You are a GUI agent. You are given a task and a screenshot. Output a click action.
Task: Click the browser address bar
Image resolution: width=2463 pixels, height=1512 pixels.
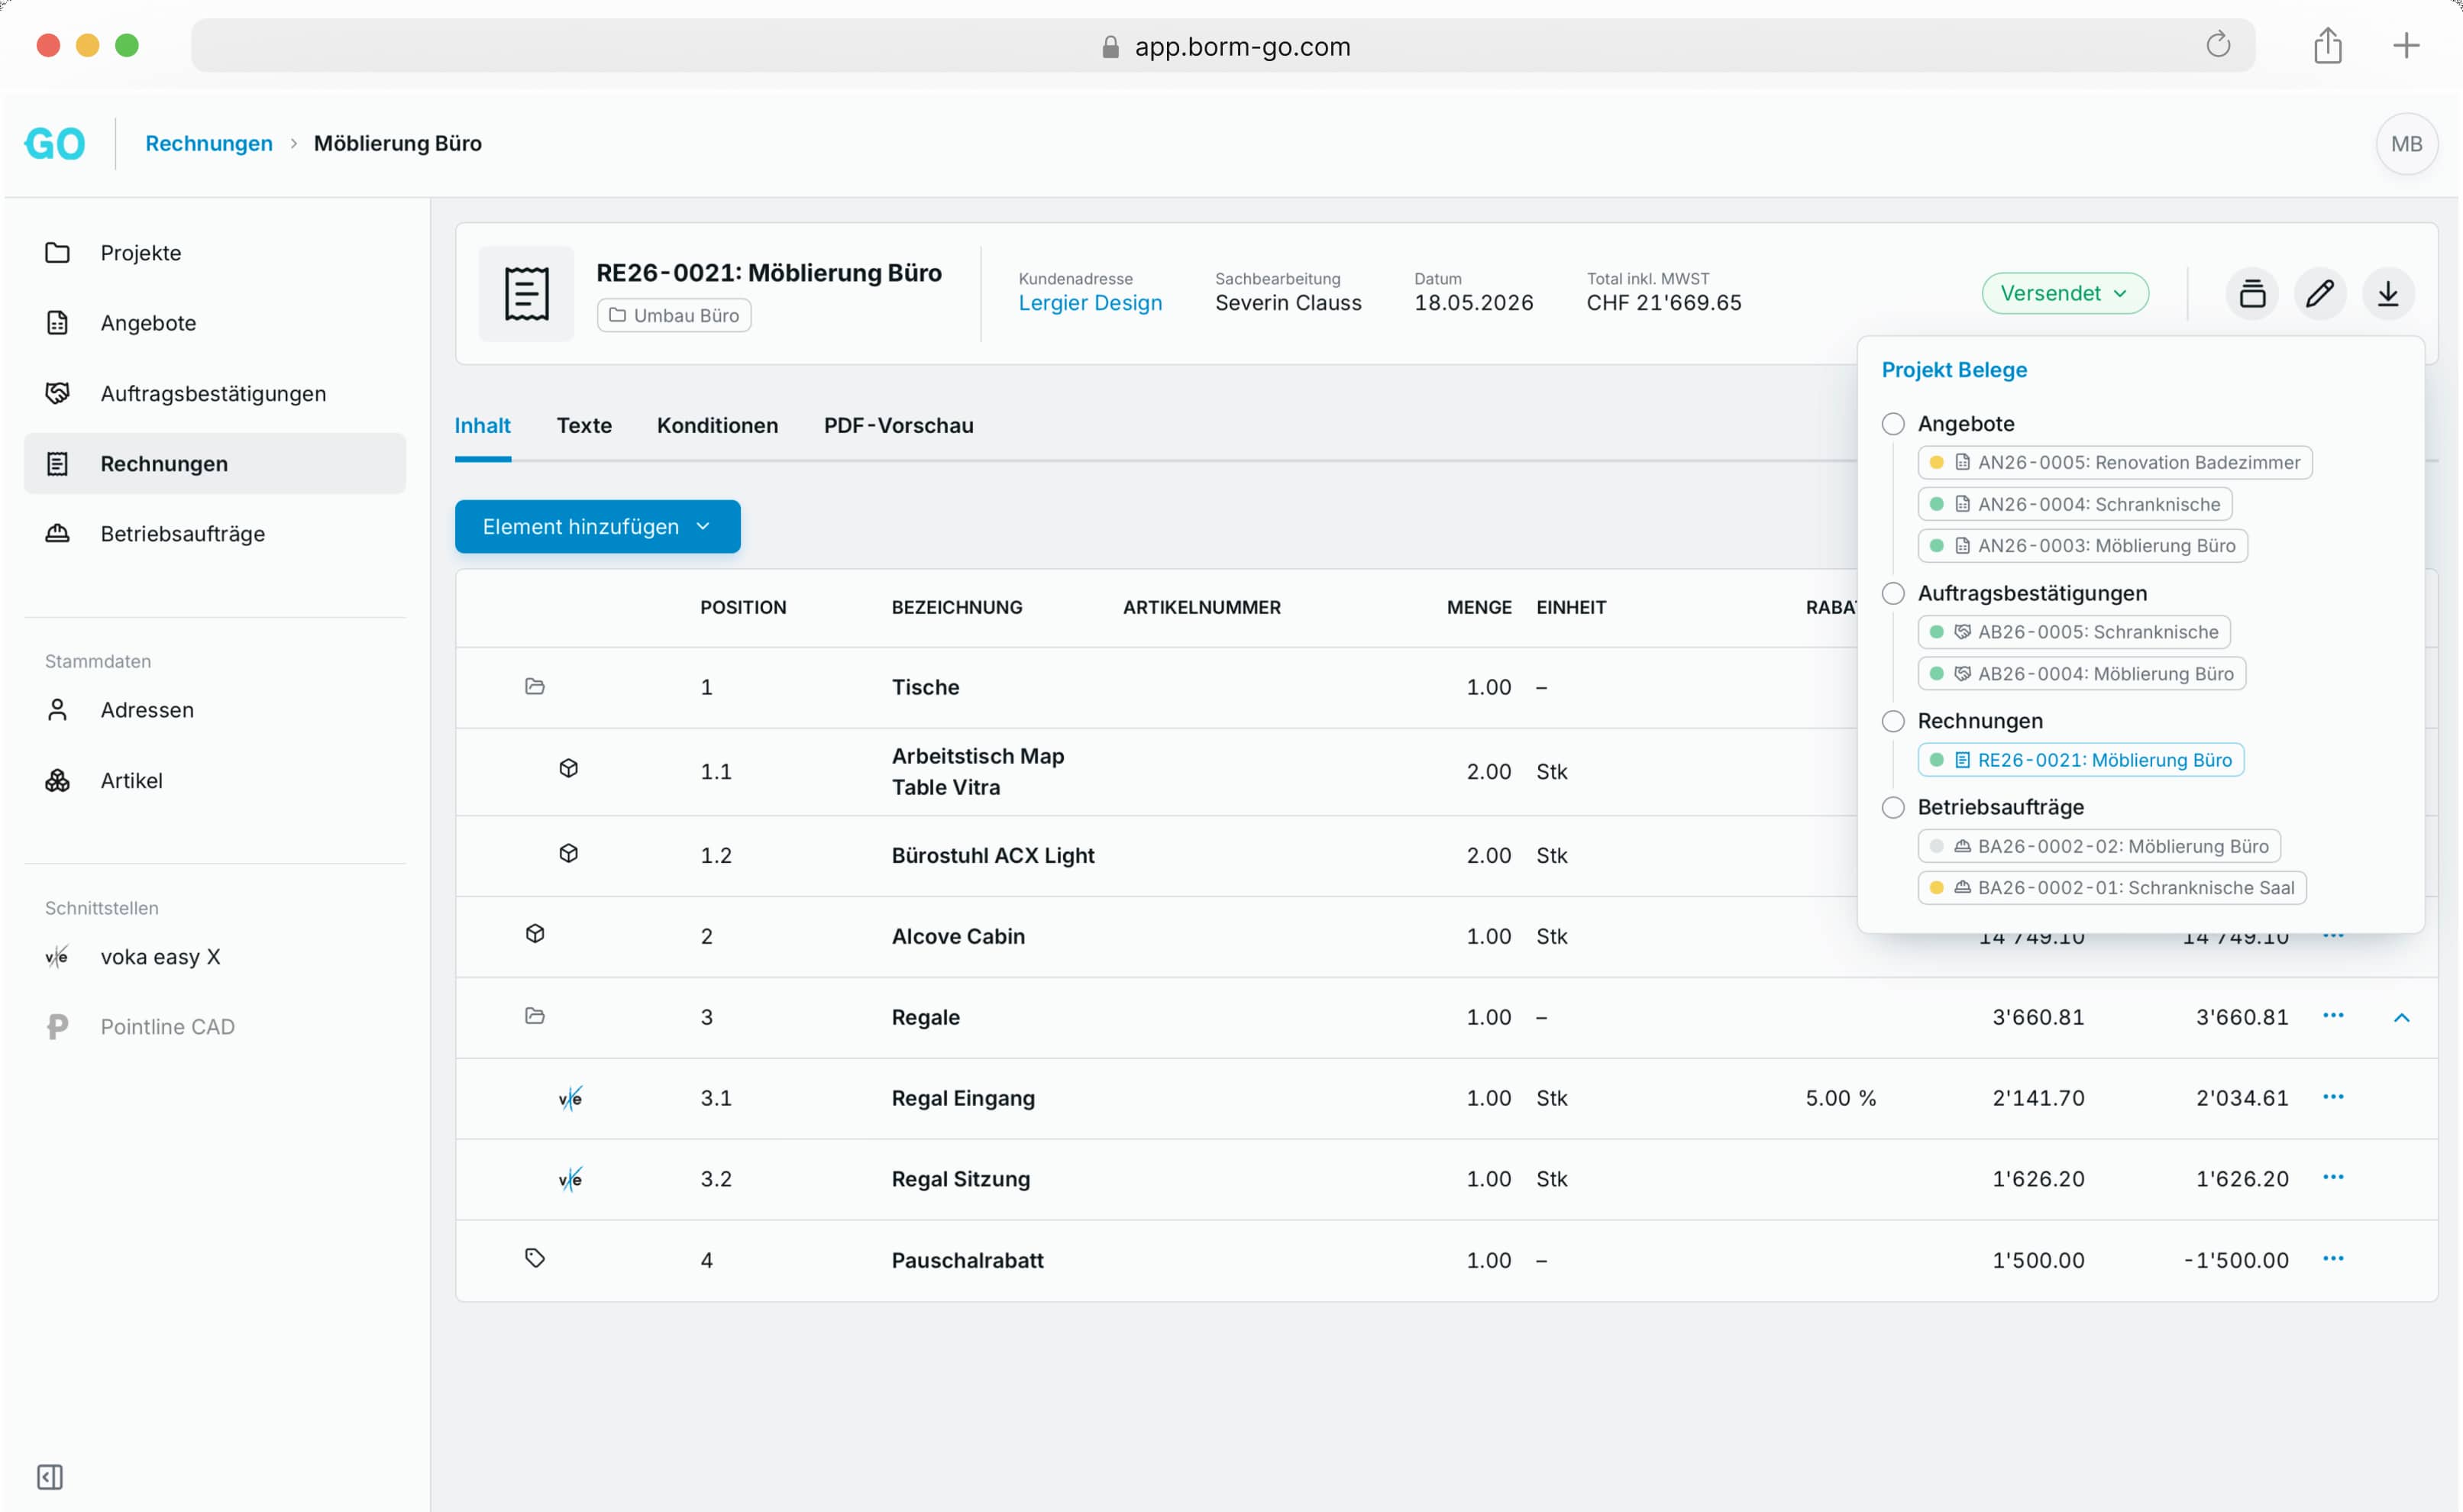pyautogui.click(x=1222, y=45)
